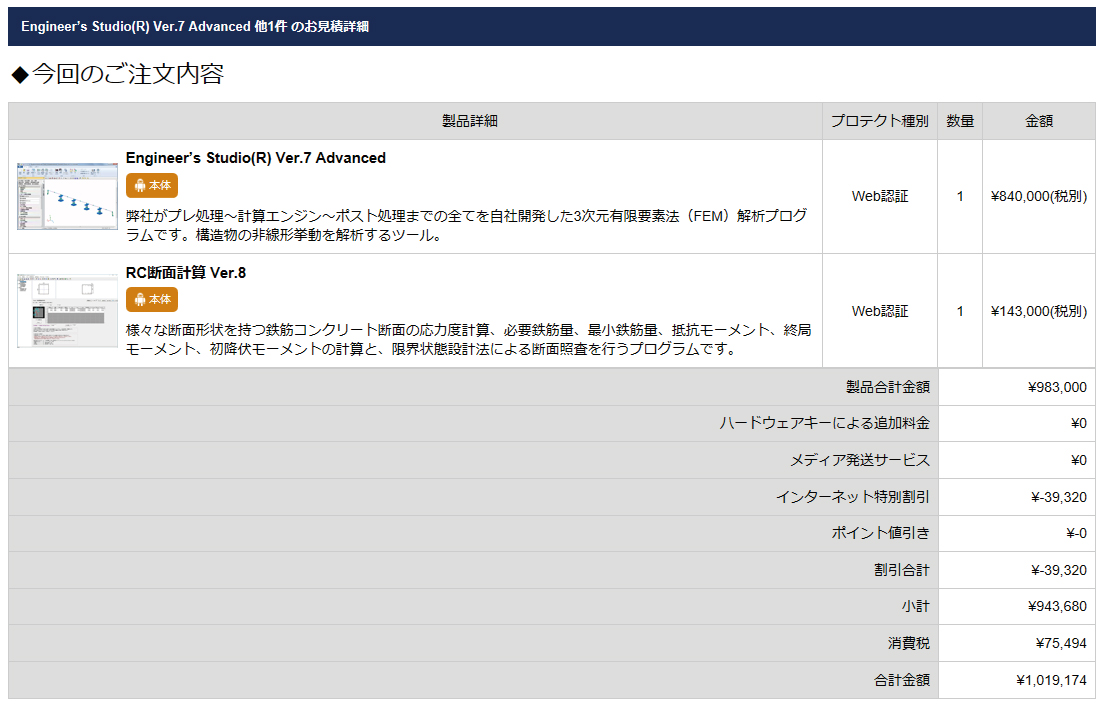Click the 数量 column header
This screenshot has width=1108, height=705.
(x=960, y=122)
